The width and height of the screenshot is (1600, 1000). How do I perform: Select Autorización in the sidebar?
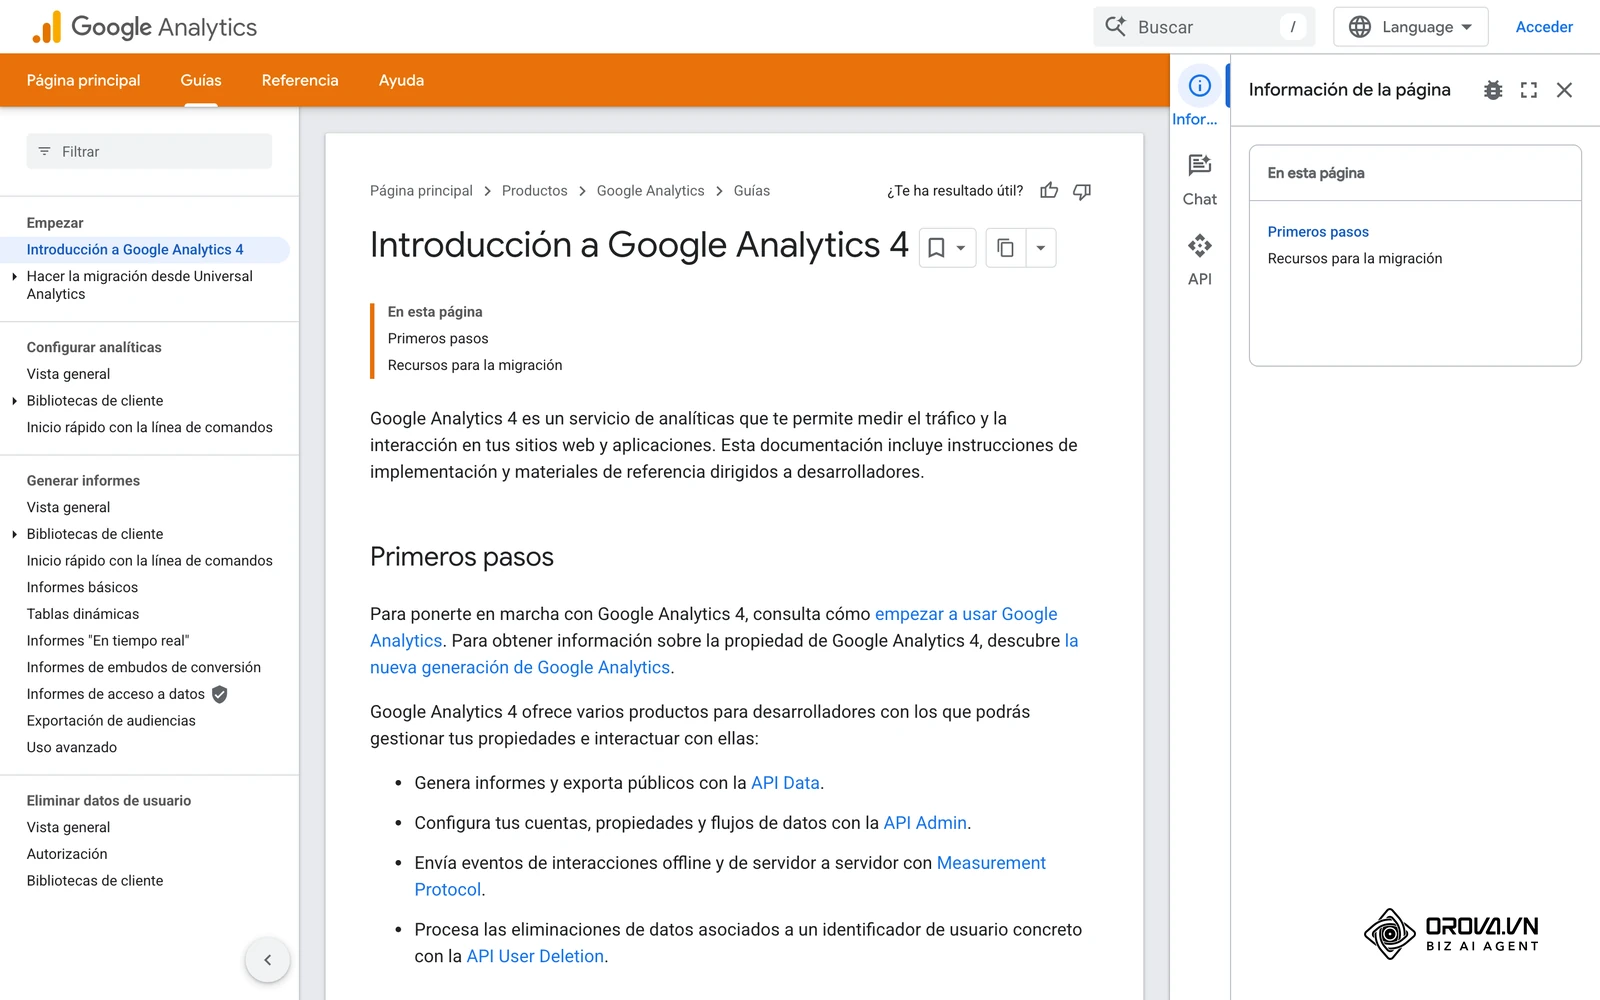click(67, 854)
